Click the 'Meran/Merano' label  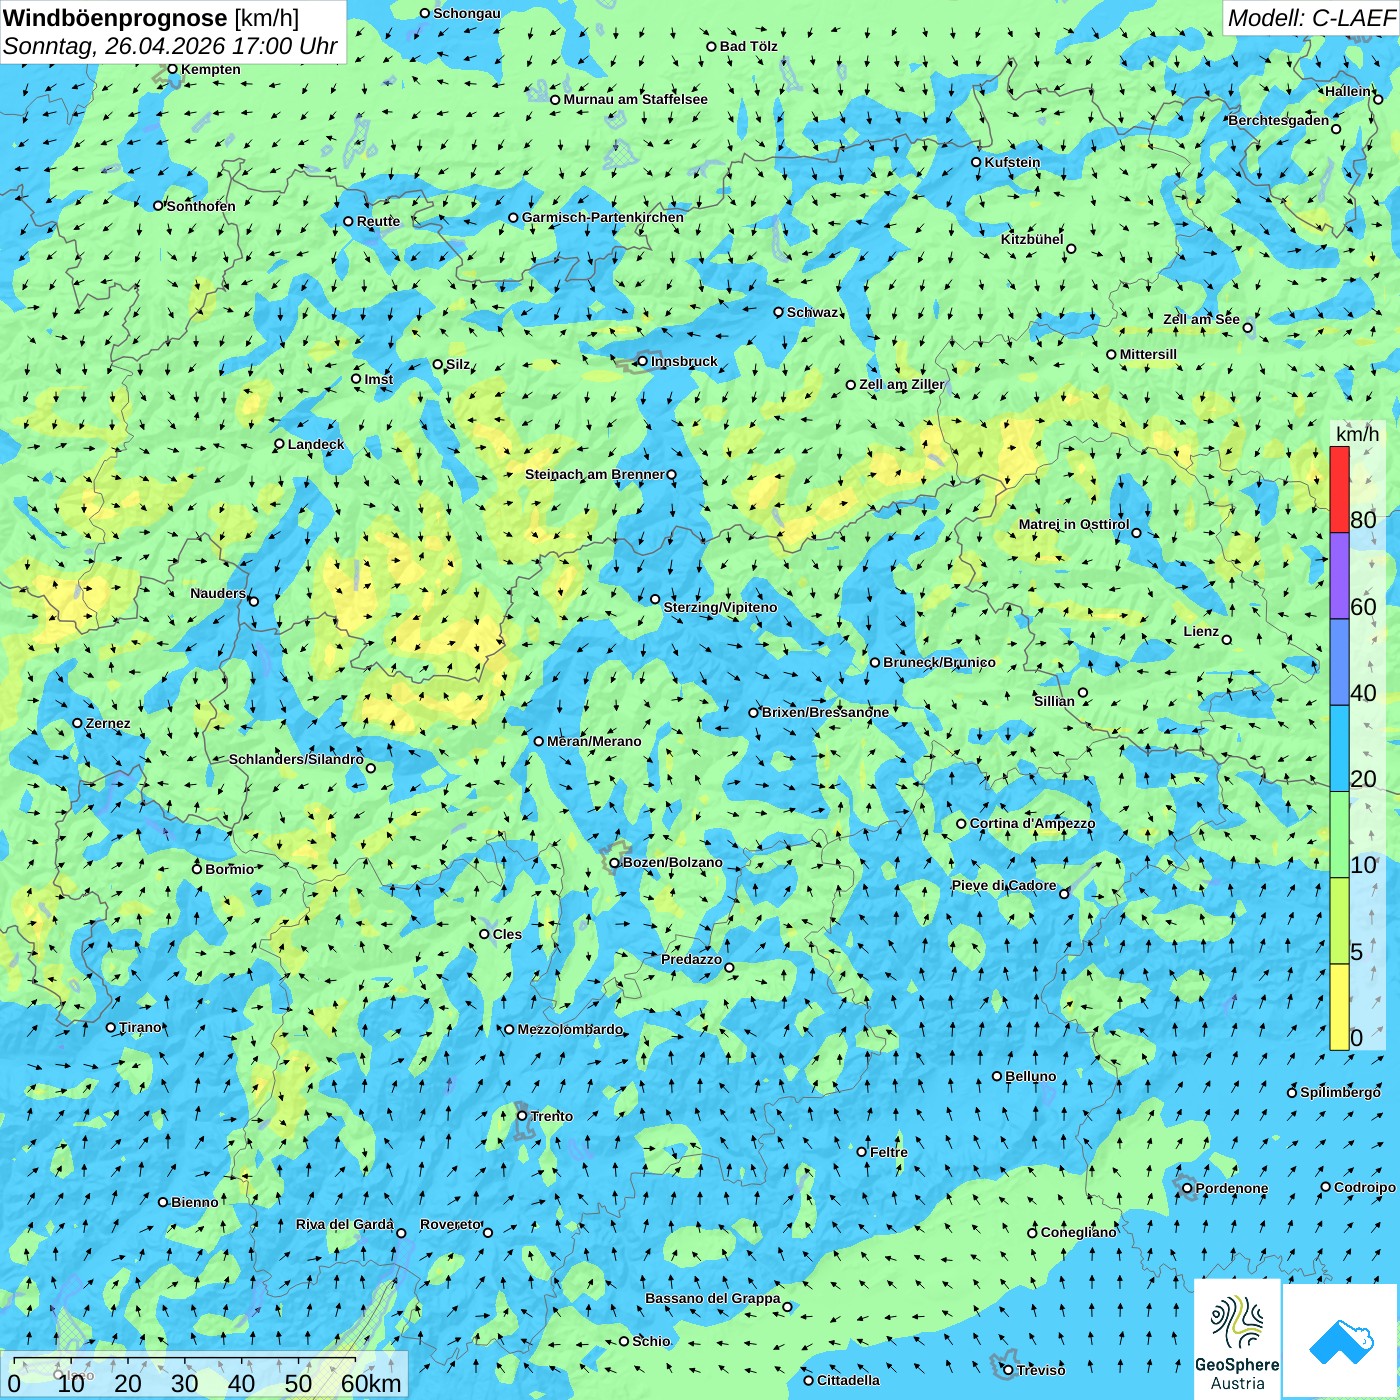coord(594,741)
